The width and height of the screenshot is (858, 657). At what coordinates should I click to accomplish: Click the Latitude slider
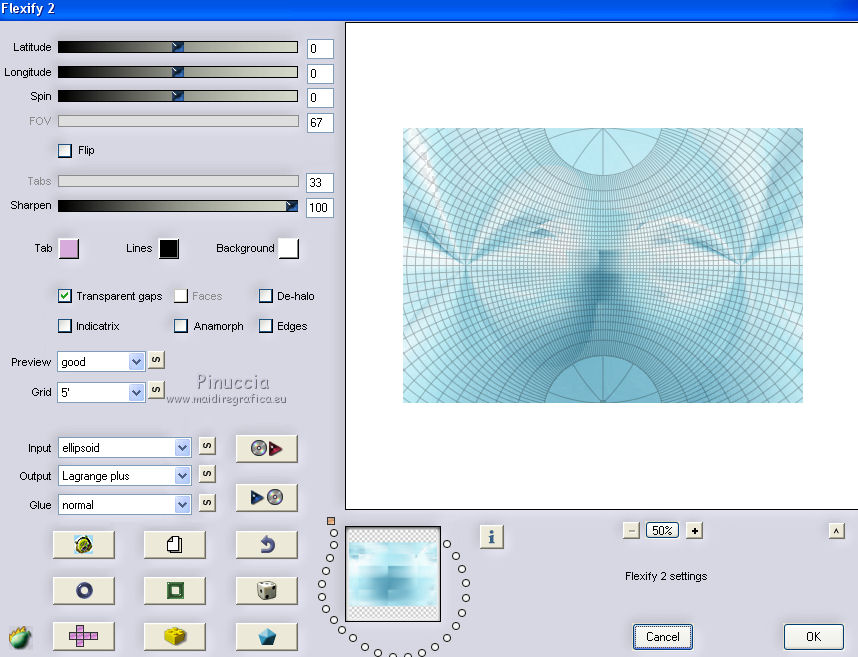click(x=178, y=47)
